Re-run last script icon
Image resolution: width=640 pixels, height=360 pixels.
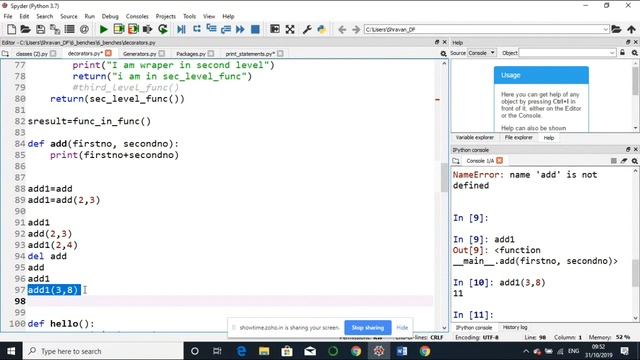tap(163, 29)
